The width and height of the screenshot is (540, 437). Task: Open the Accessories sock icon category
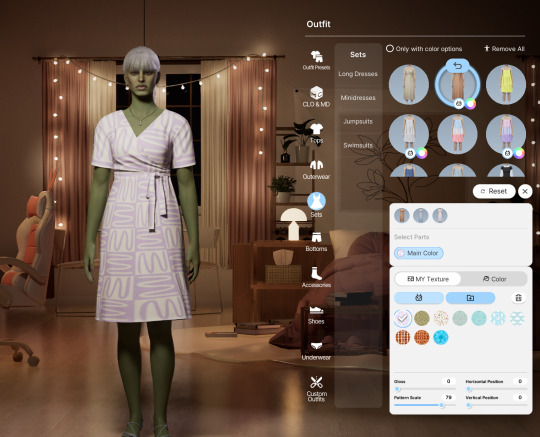pos(316,277)
